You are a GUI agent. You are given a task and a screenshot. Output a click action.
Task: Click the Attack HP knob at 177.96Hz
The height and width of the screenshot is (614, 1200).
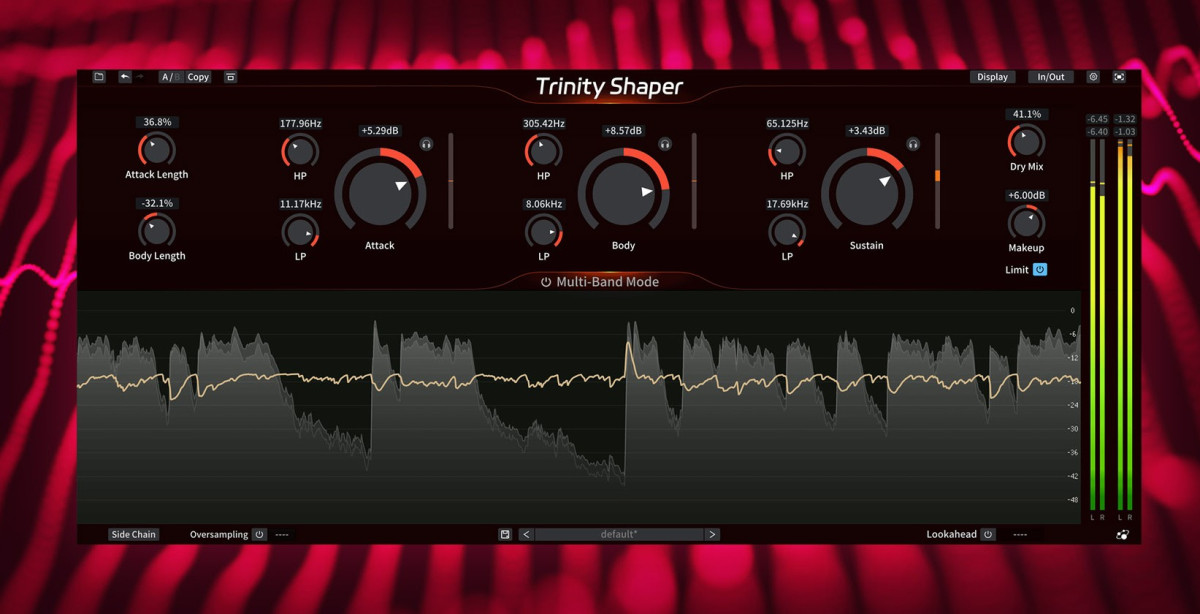click(x=300, y=151)
